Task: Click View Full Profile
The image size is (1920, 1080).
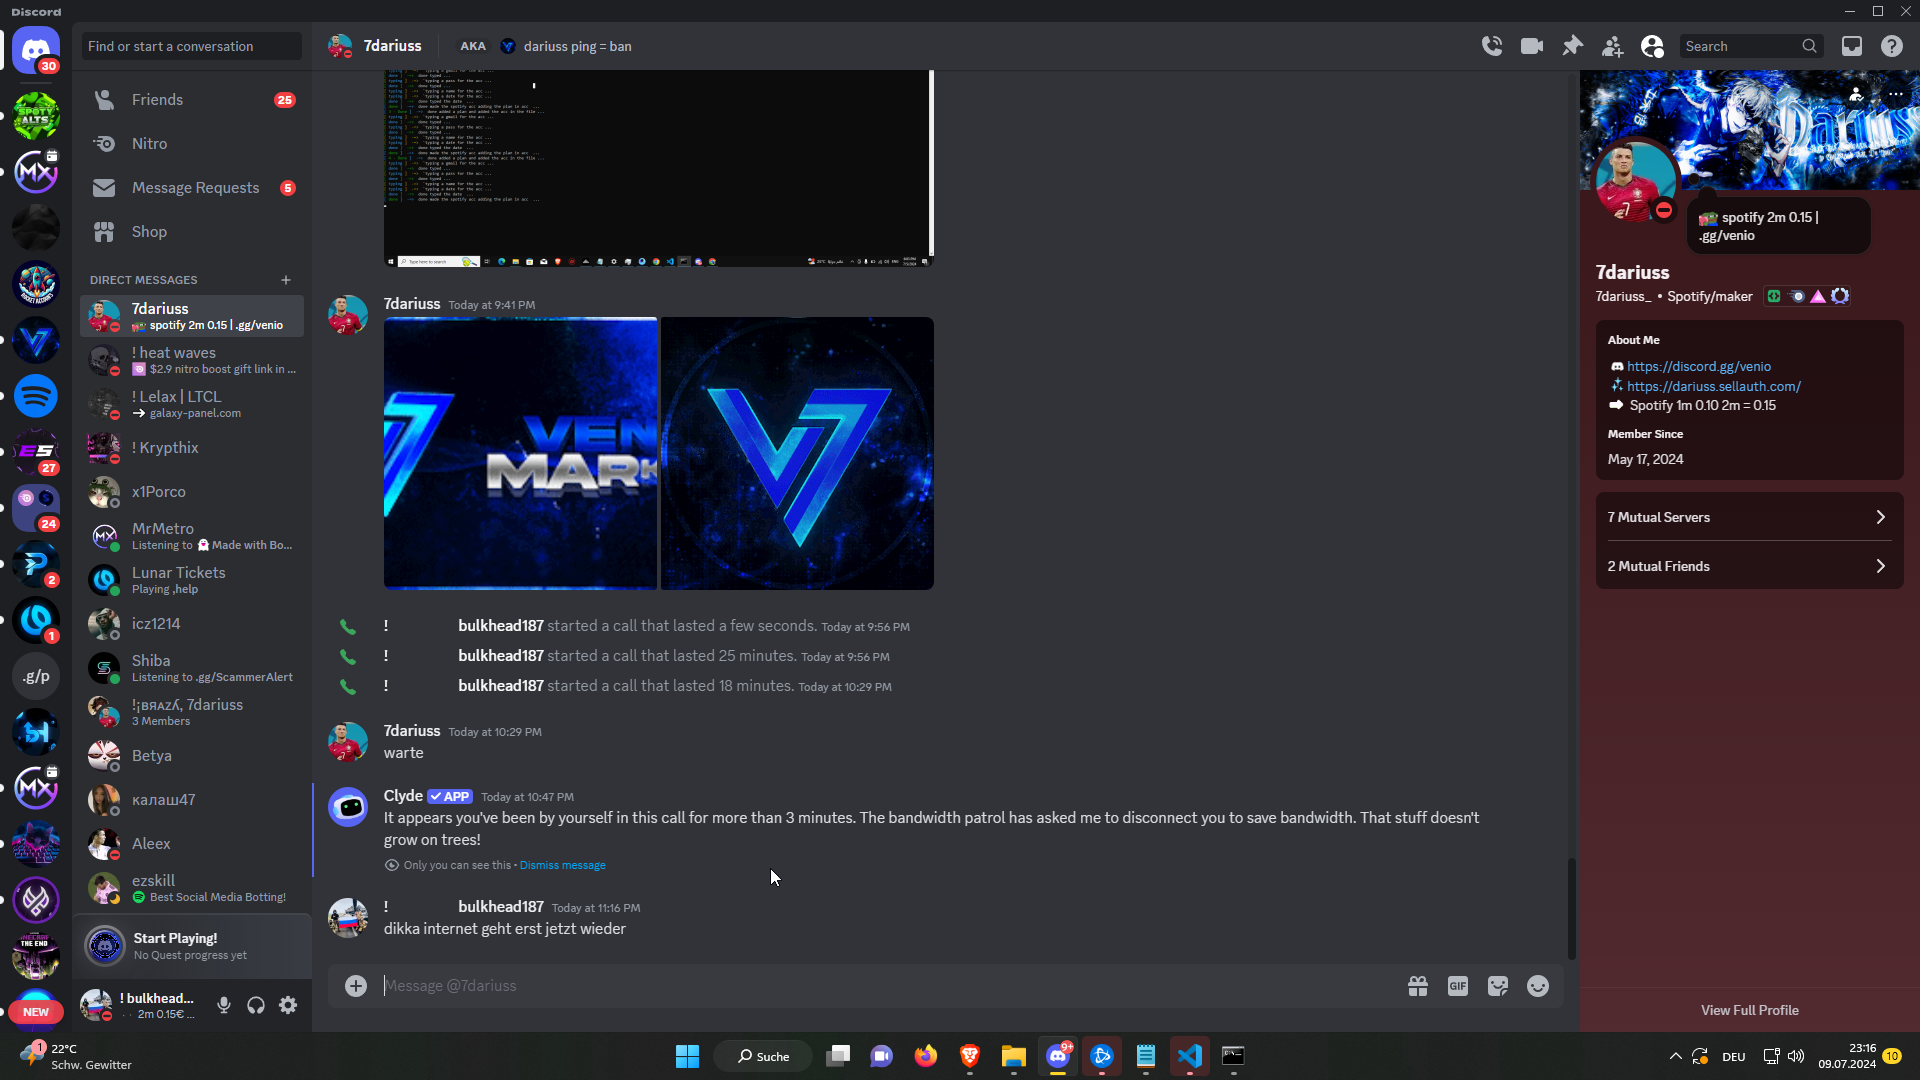Action: tap(1749, 1010)
